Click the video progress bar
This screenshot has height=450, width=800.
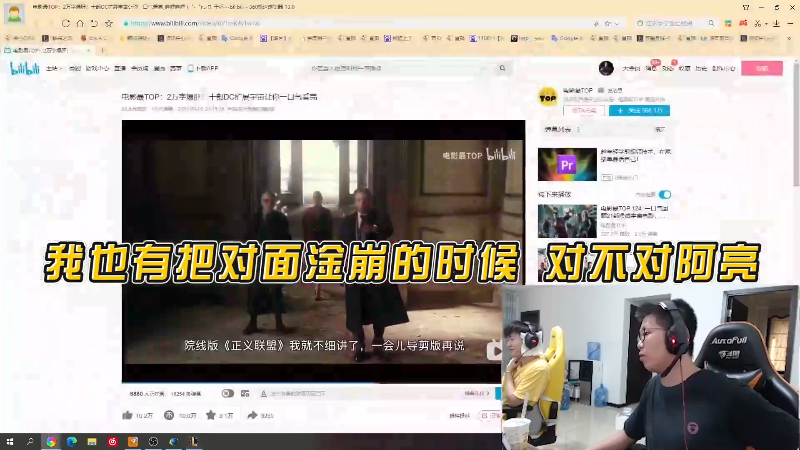(x=311, y=382)
